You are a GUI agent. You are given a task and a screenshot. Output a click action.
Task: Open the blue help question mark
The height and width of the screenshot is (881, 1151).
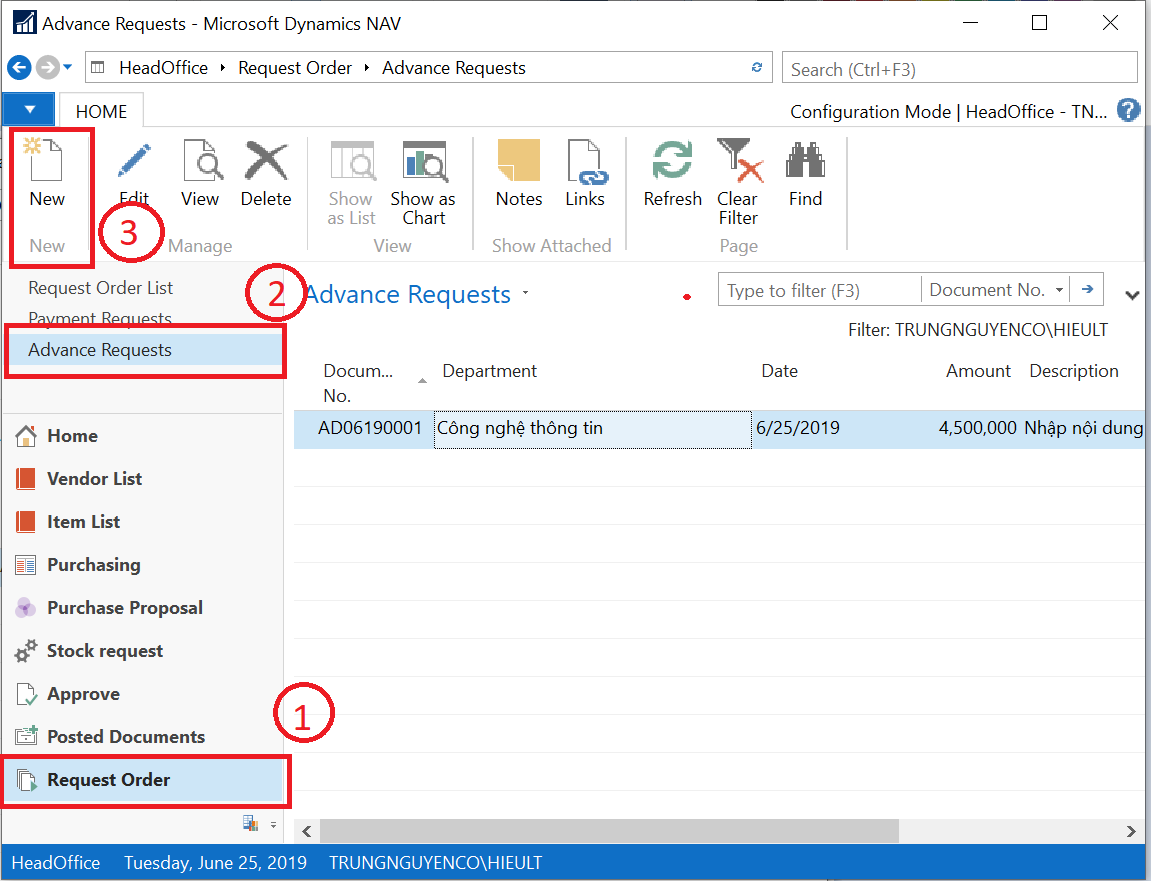pyautogui.click(x=1128, y=111)
